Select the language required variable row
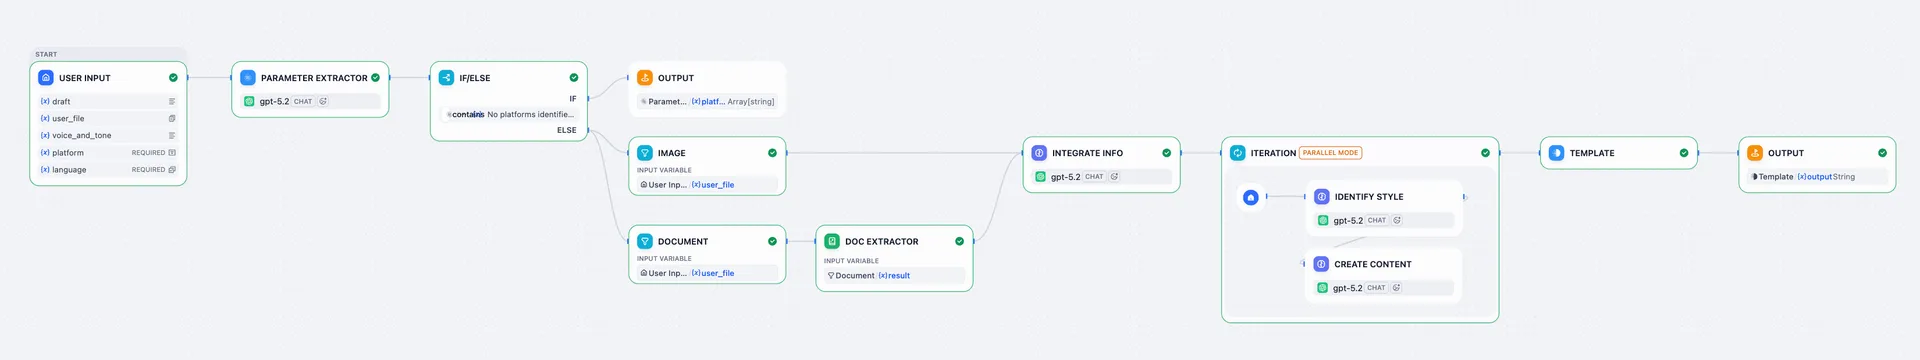 pos(108,170)
